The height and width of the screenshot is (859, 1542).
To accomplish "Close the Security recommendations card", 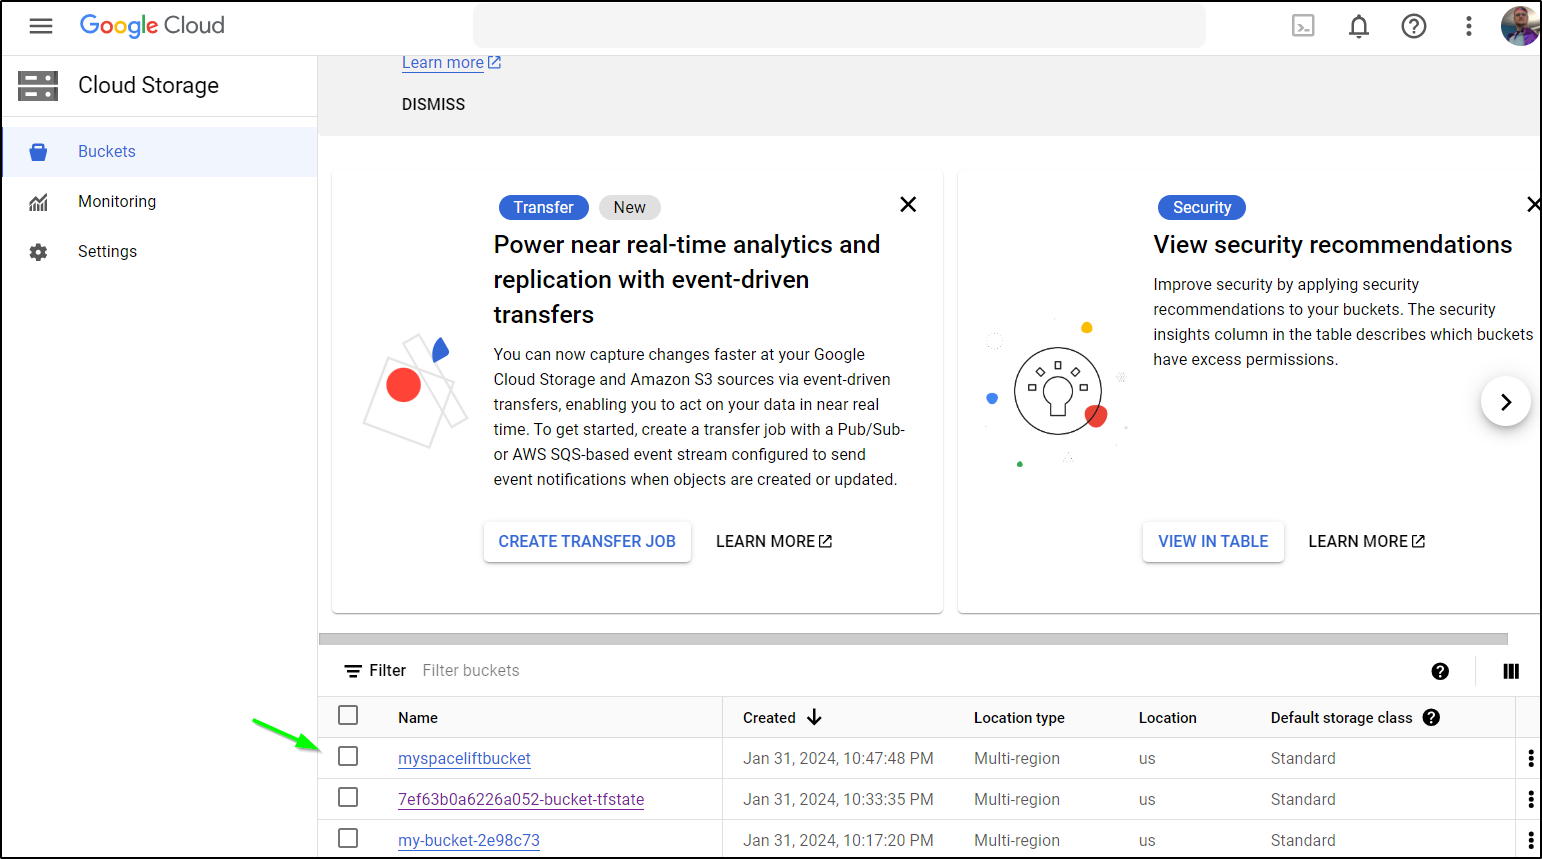I will coord(1534,204).
